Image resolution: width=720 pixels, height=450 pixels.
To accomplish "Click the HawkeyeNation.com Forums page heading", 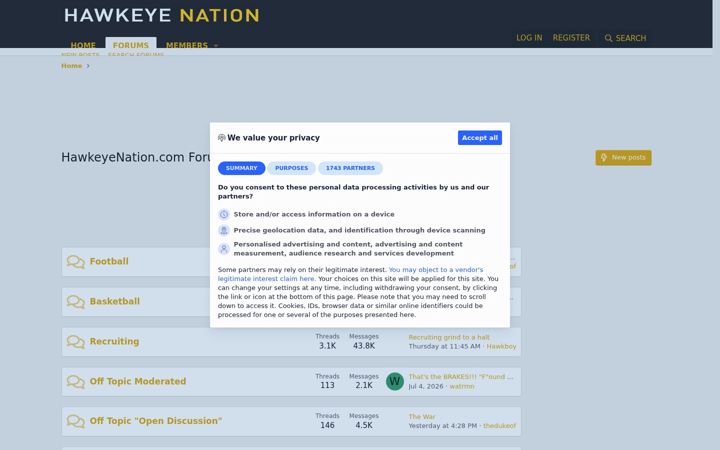I will pos(135,157).
